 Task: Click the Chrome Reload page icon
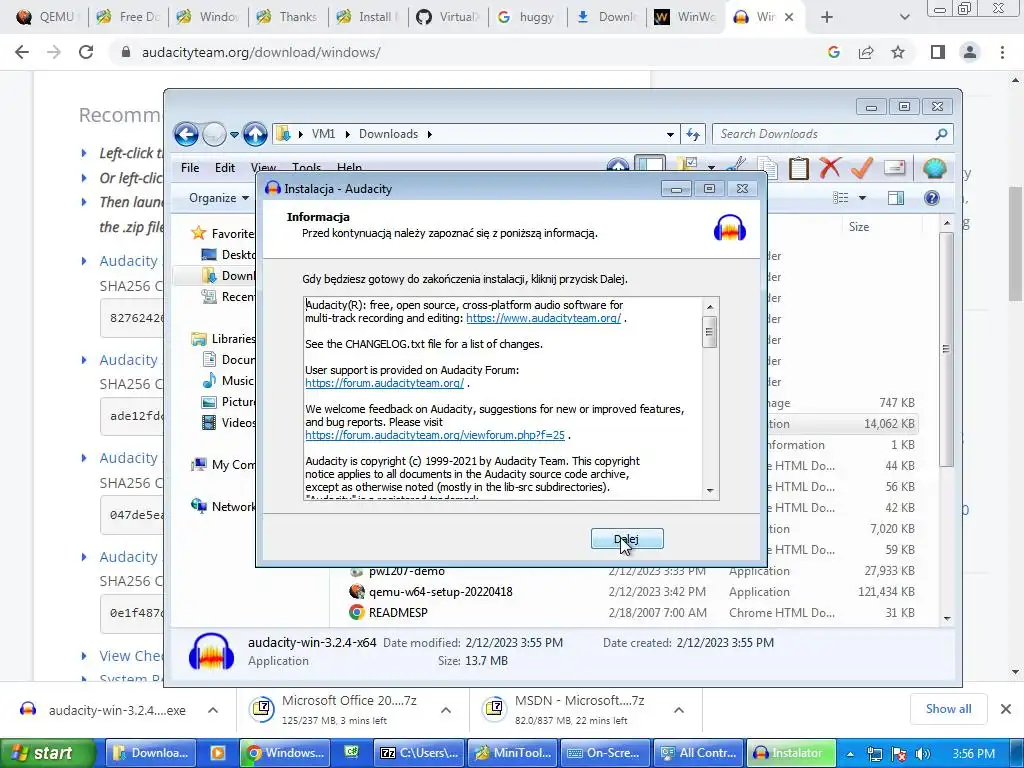86,52
